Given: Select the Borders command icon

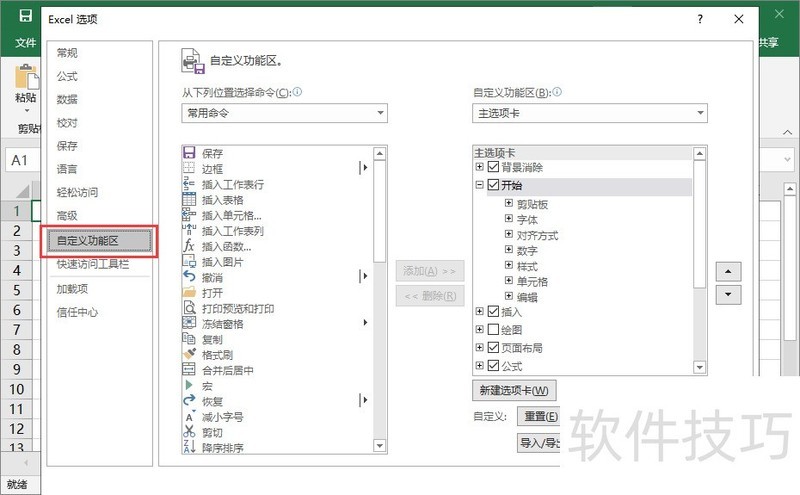Looking at the screenshot, I should point(189,168).
